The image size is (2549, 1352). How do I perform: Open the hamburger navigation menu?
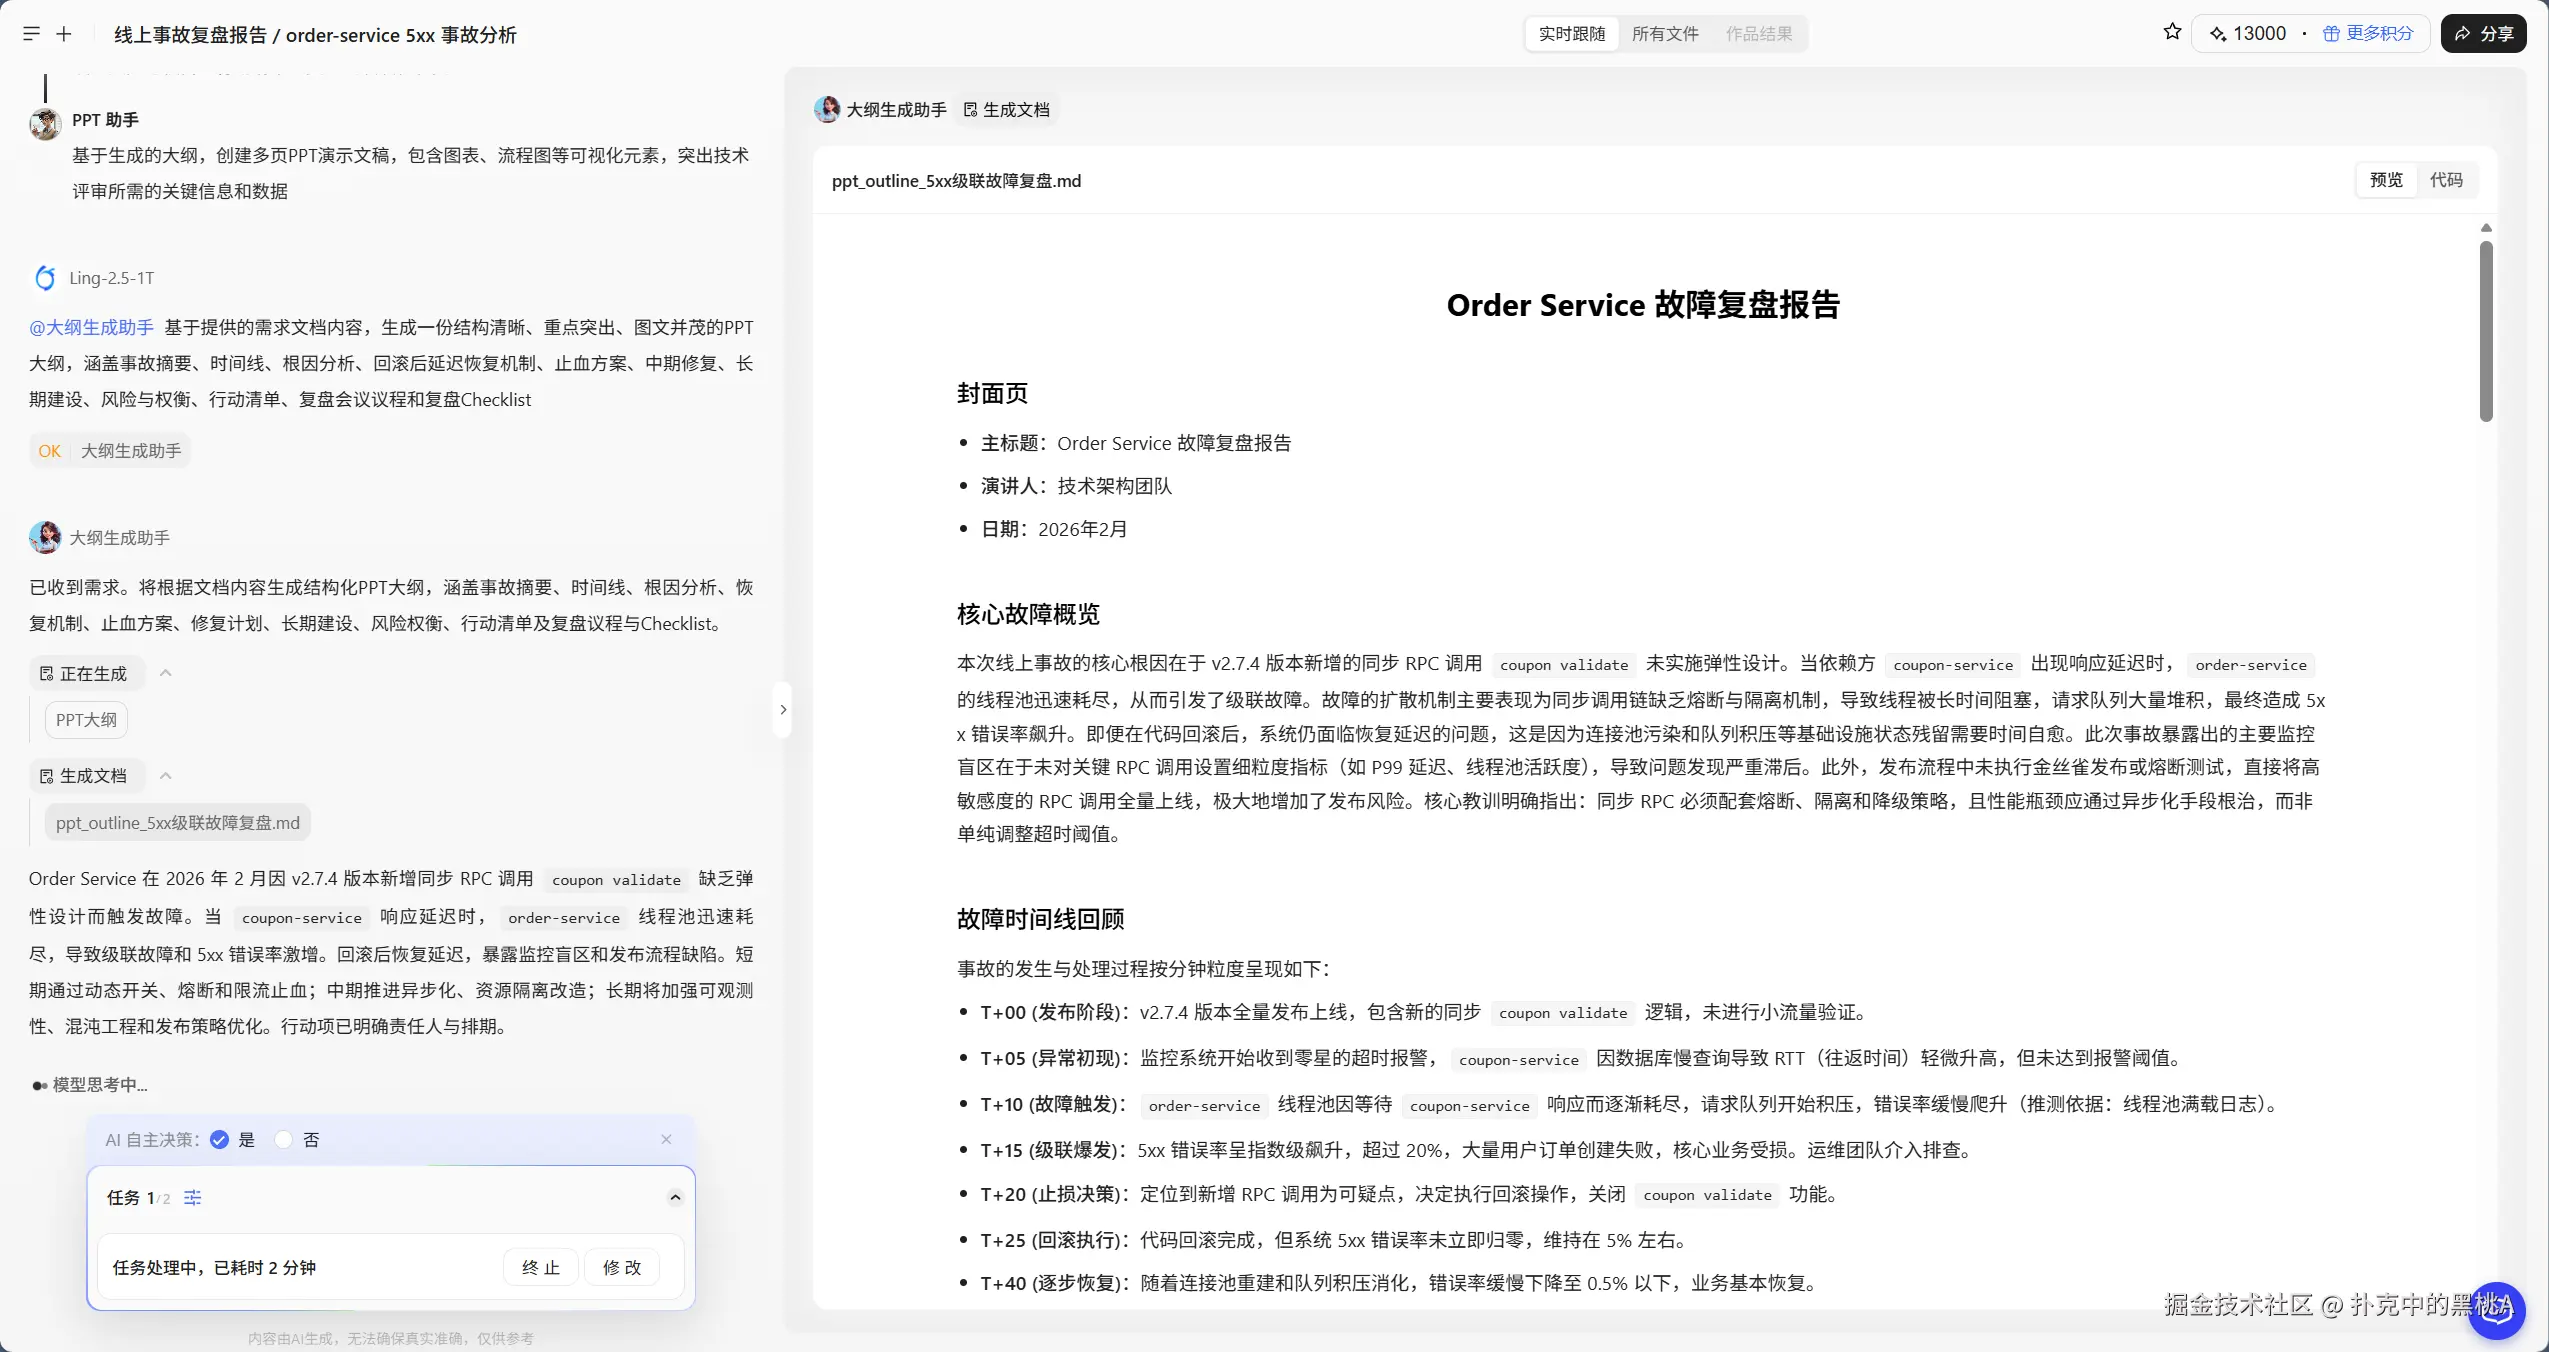31,33
